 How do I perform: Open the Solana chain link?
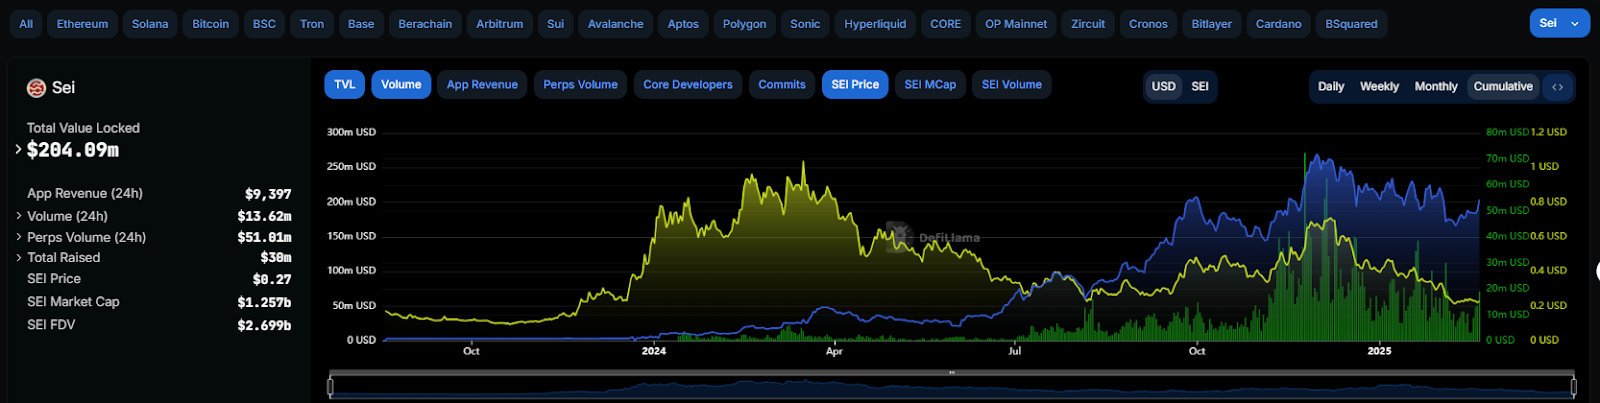[x=150, y=24]
